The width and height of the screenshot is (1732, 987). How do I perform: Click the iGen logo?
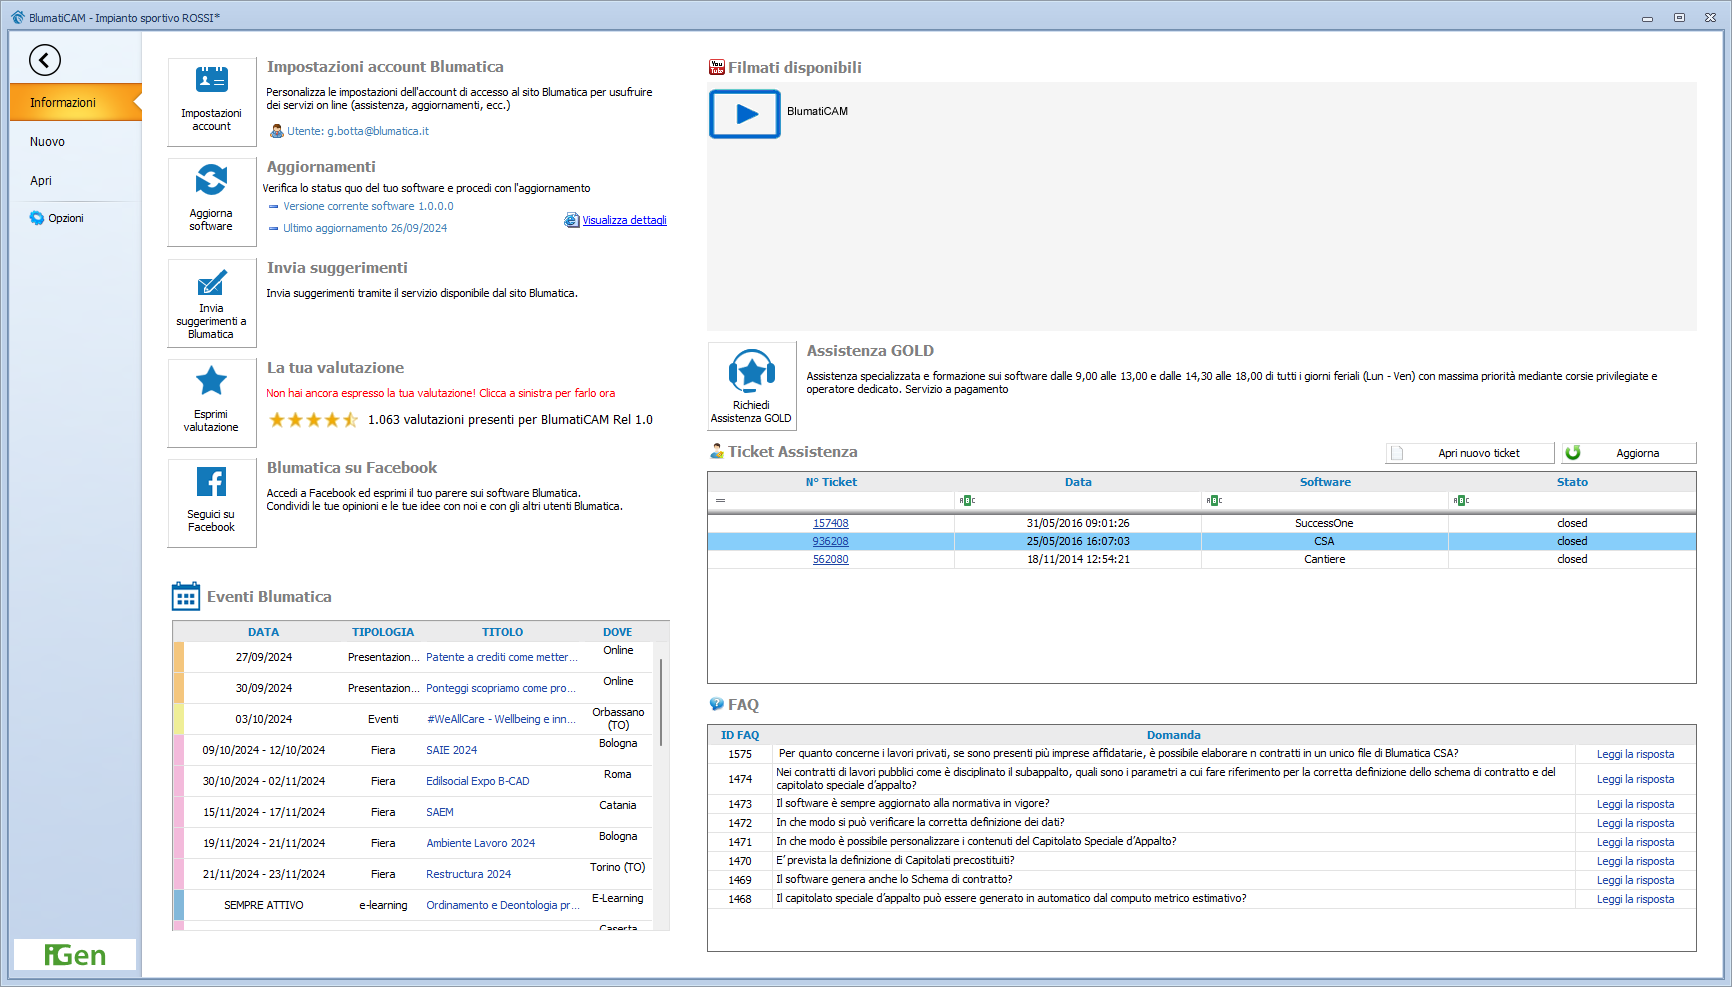(x=75, y=955)
